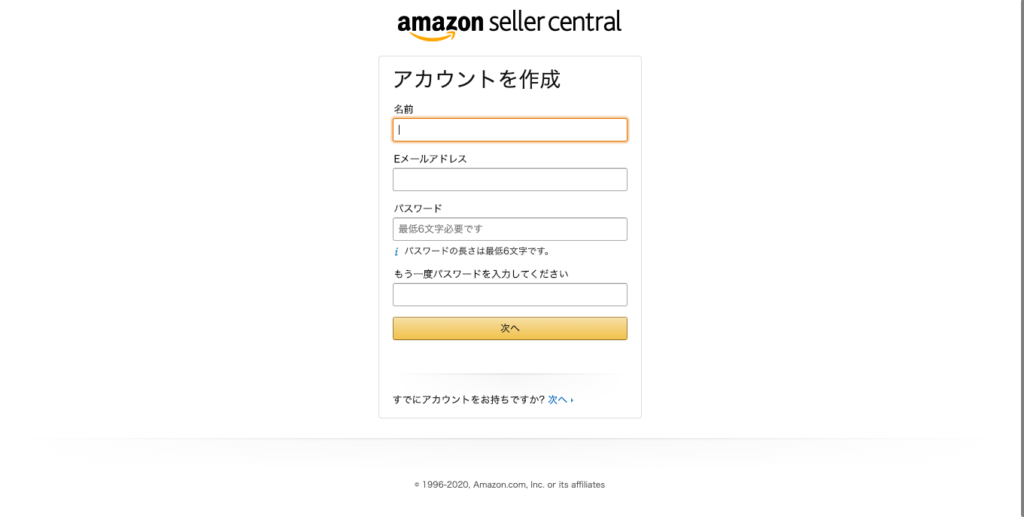This screenshot has height=517, width=1024.
Task: Click the small arrow after the 次へ sign-in link
Action: point(572,400)
